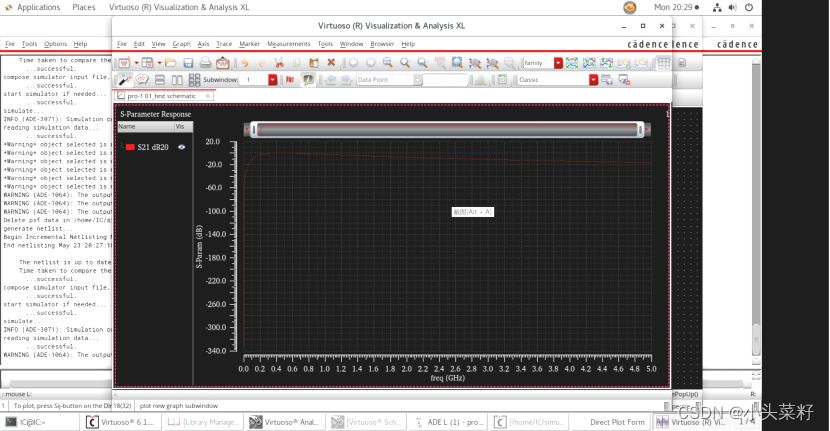The height and width of the screenshot is (431, 830).
Task: Open the new subwindow icon
Action: tap(147, 63)
